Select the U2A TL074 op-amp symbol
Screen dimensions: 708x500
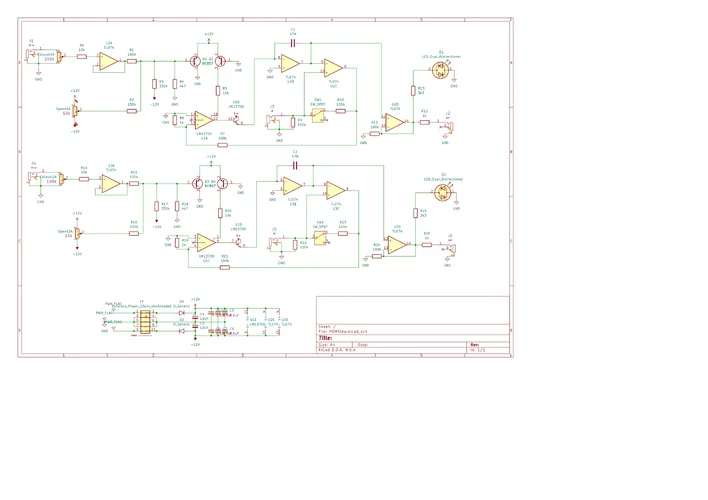click(x=109, y=62)
